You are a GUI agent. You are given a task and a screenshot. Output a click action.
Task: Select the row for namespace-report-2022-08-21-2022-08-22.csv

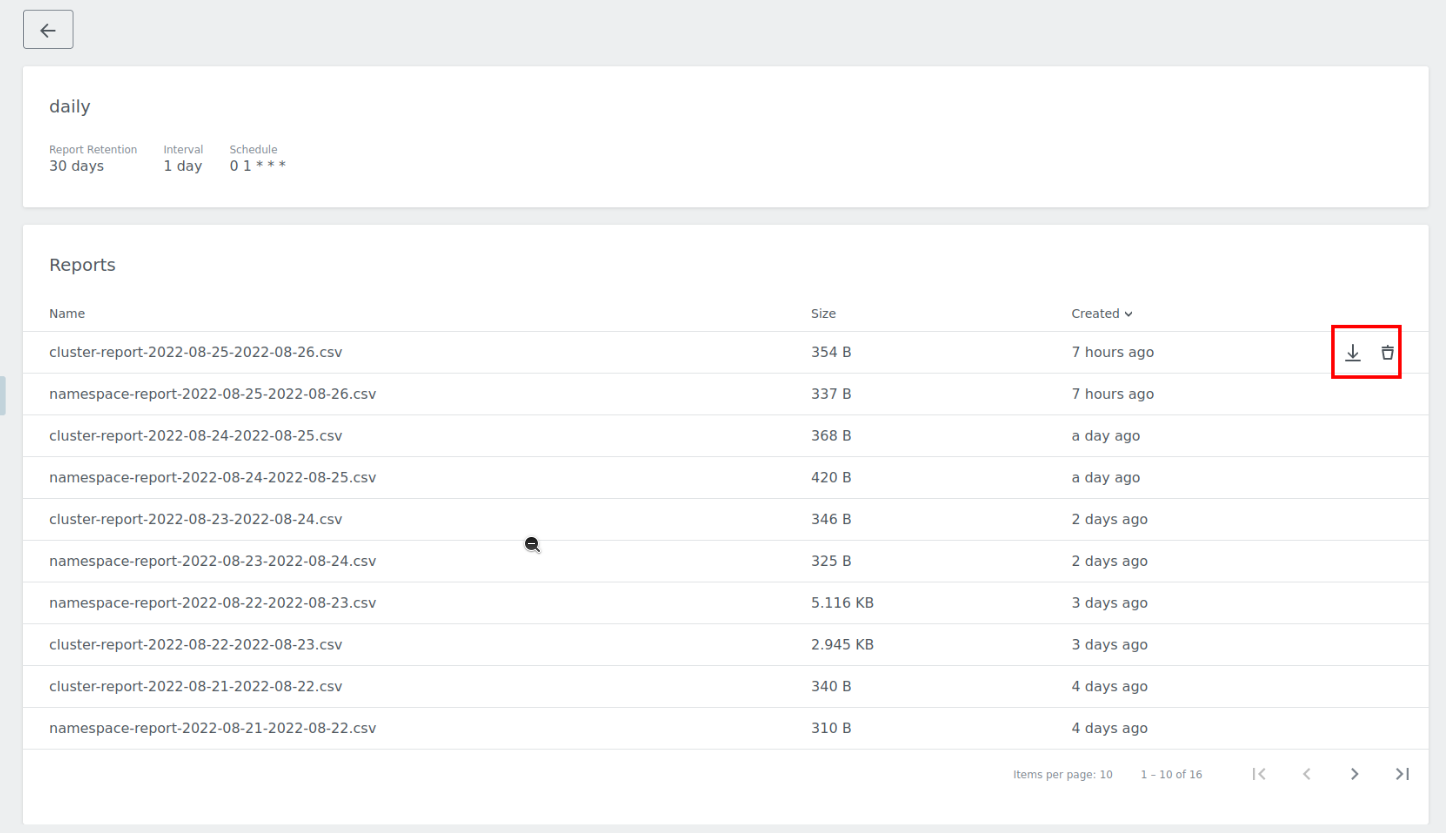pos(213,727)
